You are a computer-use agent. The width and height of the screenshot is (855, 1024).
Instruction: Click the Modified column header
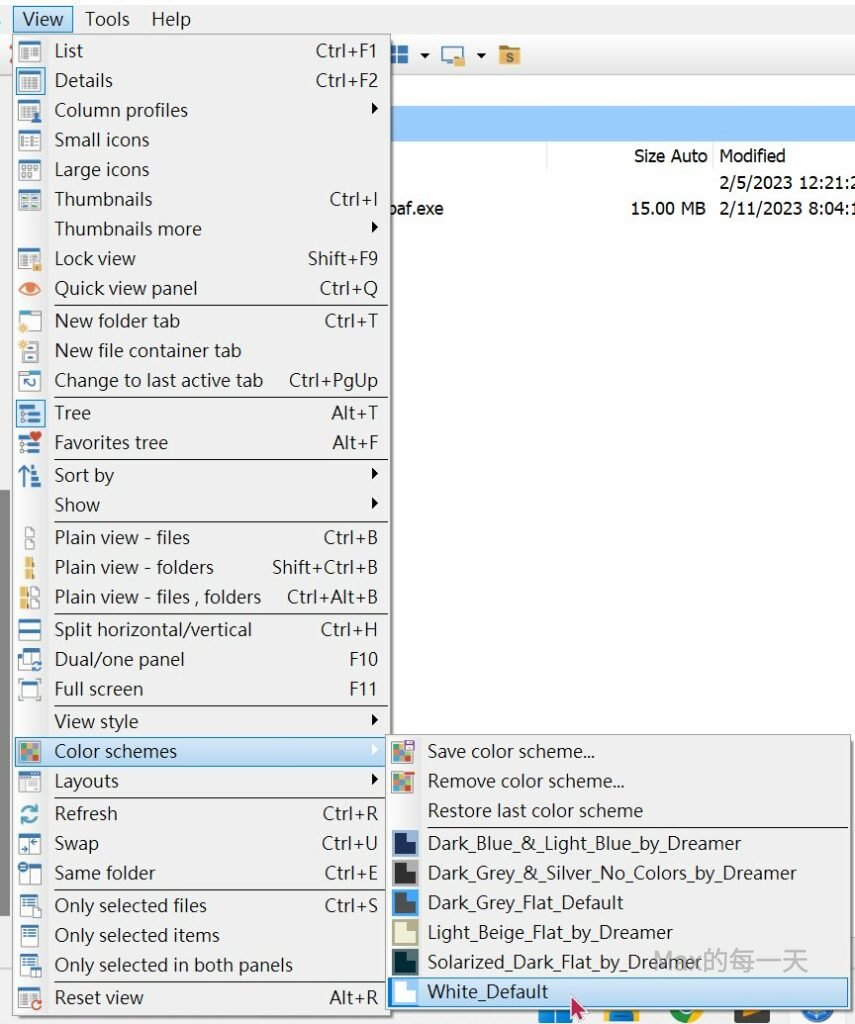752,156
